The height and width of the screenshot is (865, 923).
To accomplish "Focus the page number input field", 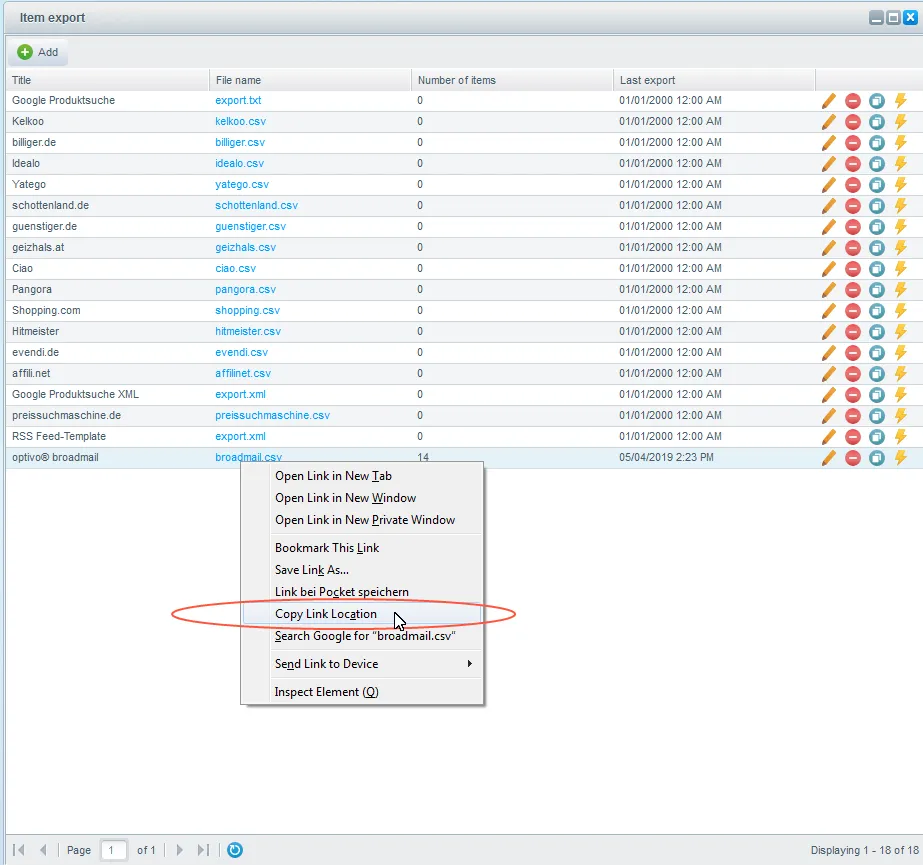I will (114, 850).
